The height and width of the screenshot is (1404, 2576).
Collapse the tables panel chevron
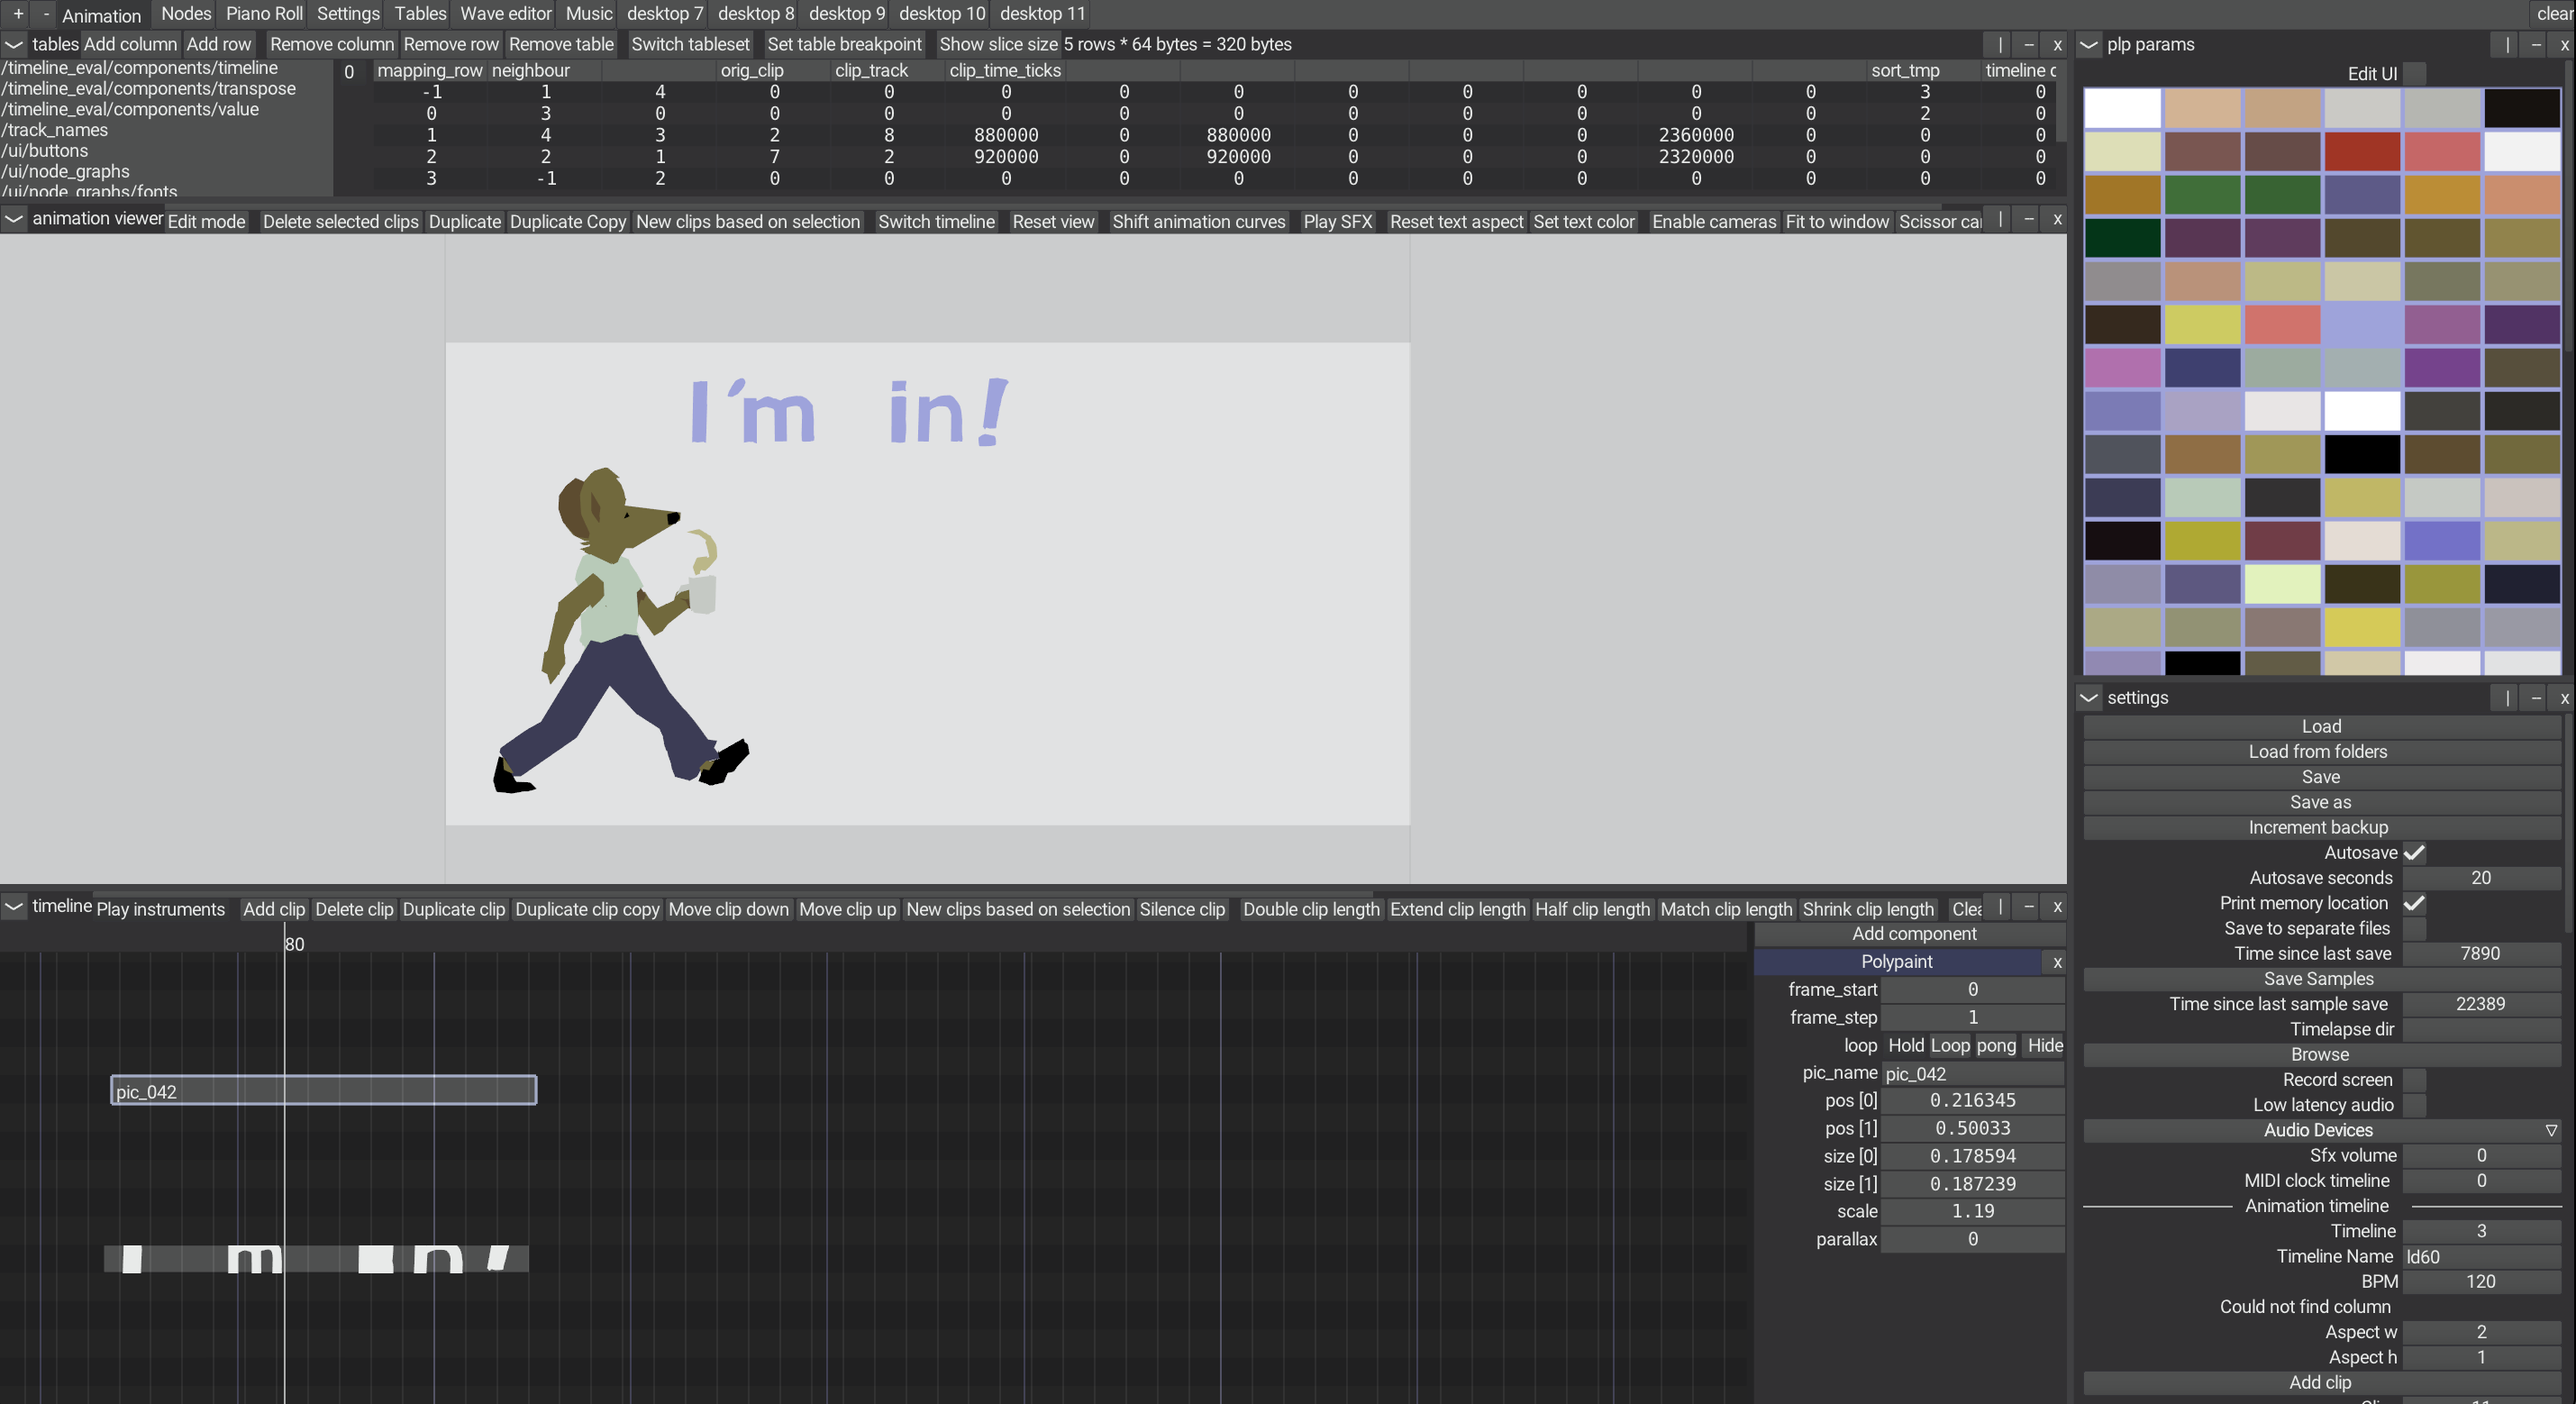(x=14, y=45)
